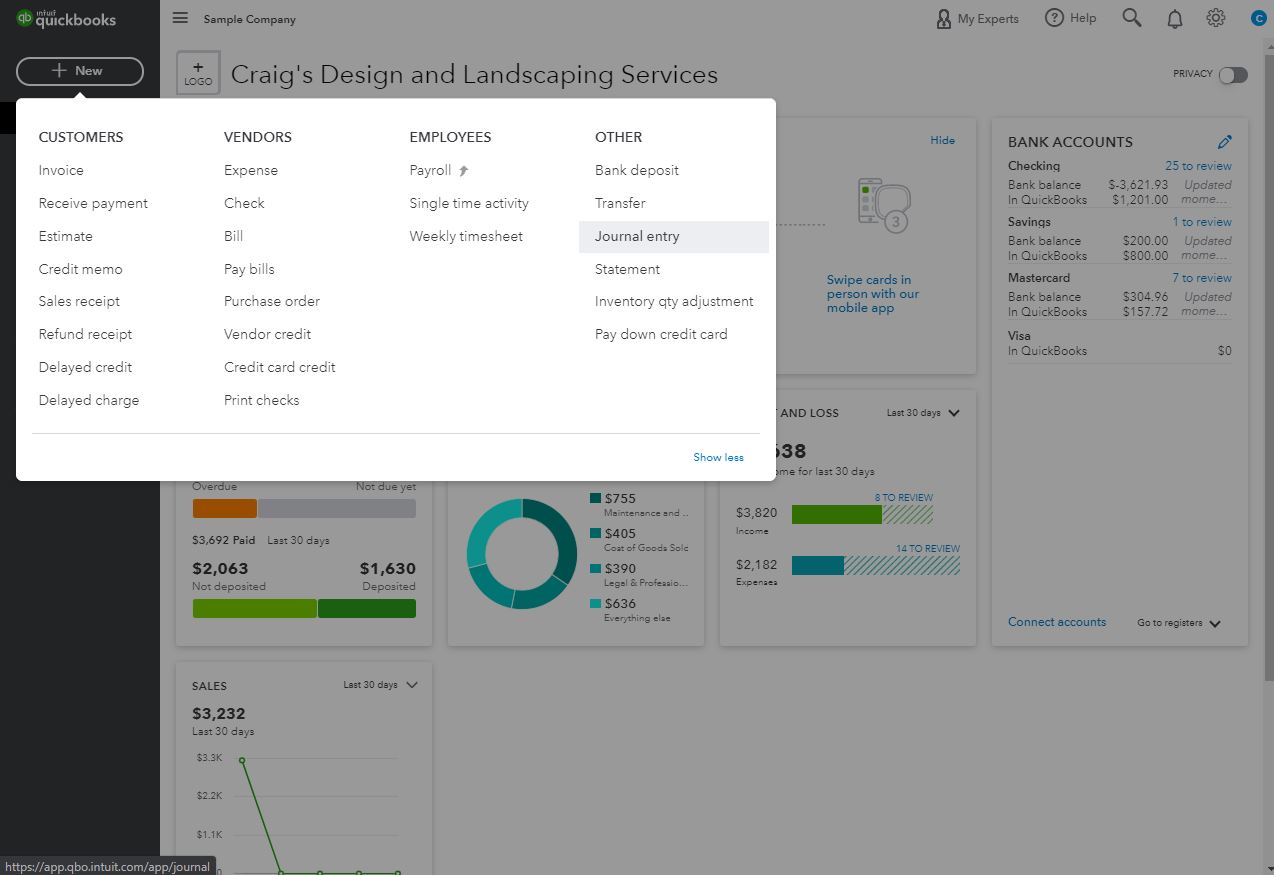Click Connect accounts link
This screenshot has width=1274, height=875.
coord(1057,622)
